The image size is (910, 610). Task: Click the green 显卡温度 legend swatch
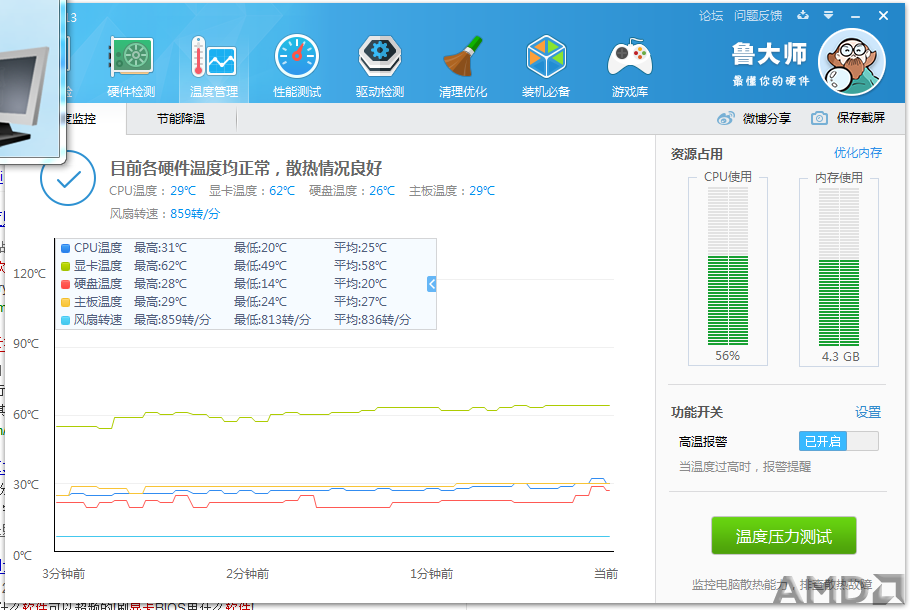(66, 266)
